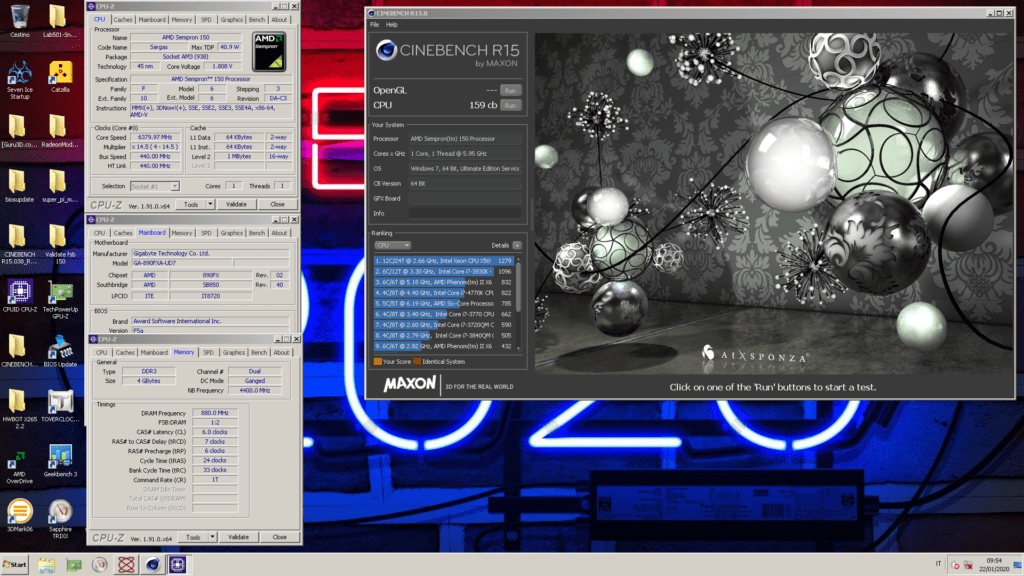Viewport: 1024px width, 576px height.
Task: Switch to CPU-Z via its taskbar icon
Action: tap(178, 565)
